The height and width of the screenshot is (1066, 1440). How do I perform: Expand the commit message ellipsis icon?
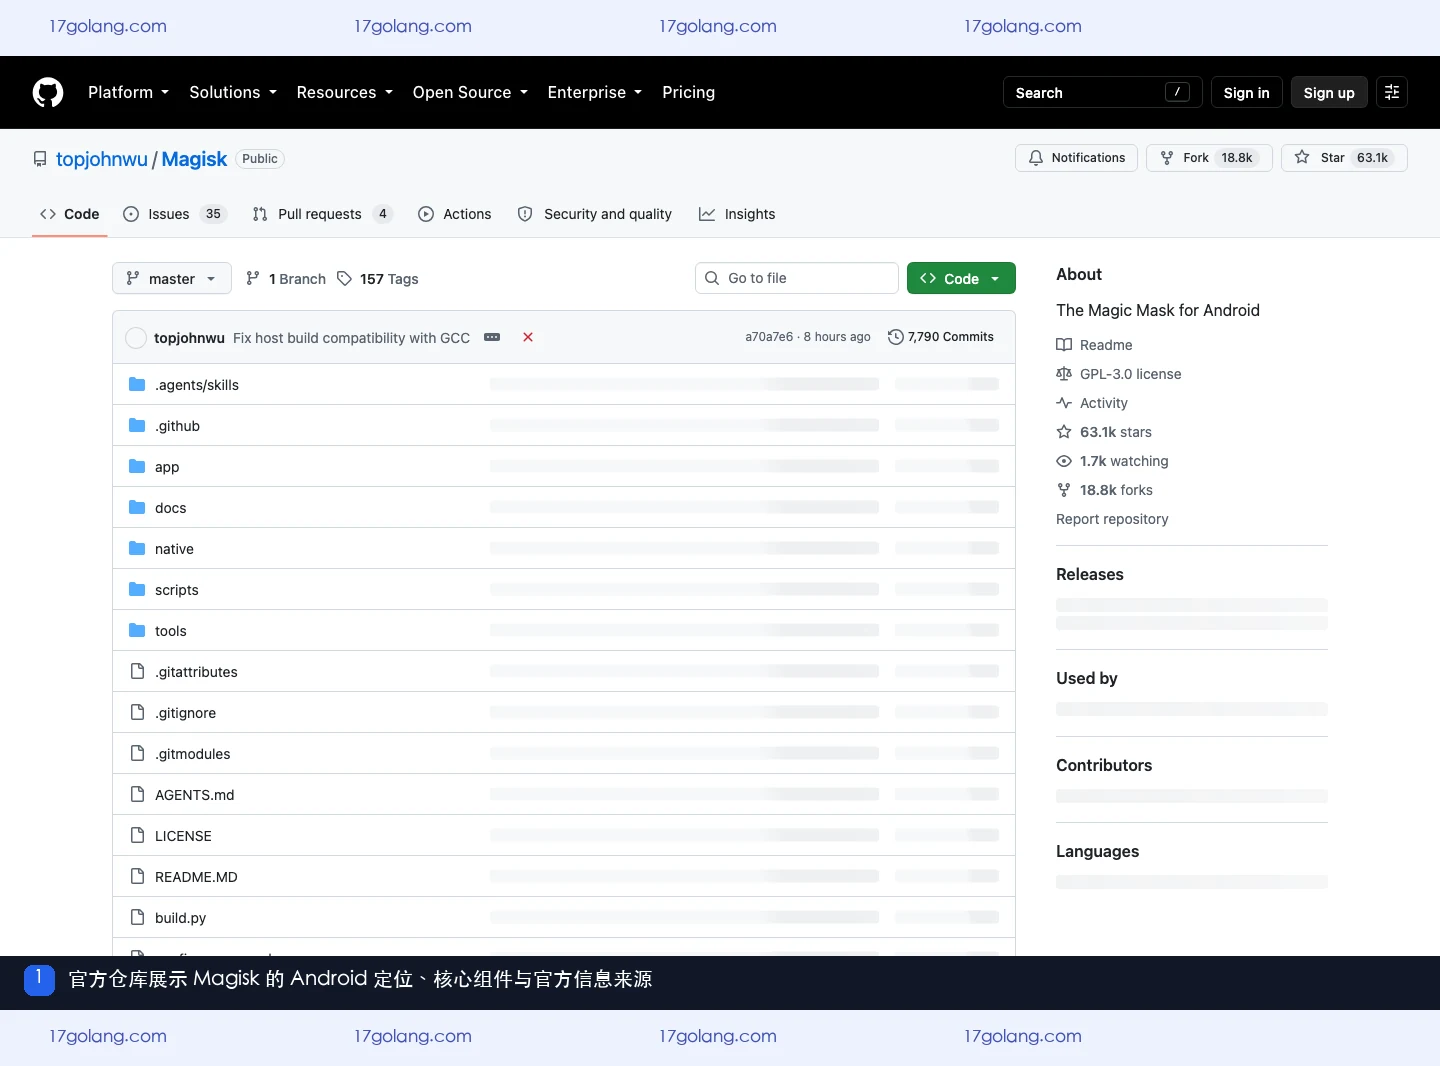492,337
